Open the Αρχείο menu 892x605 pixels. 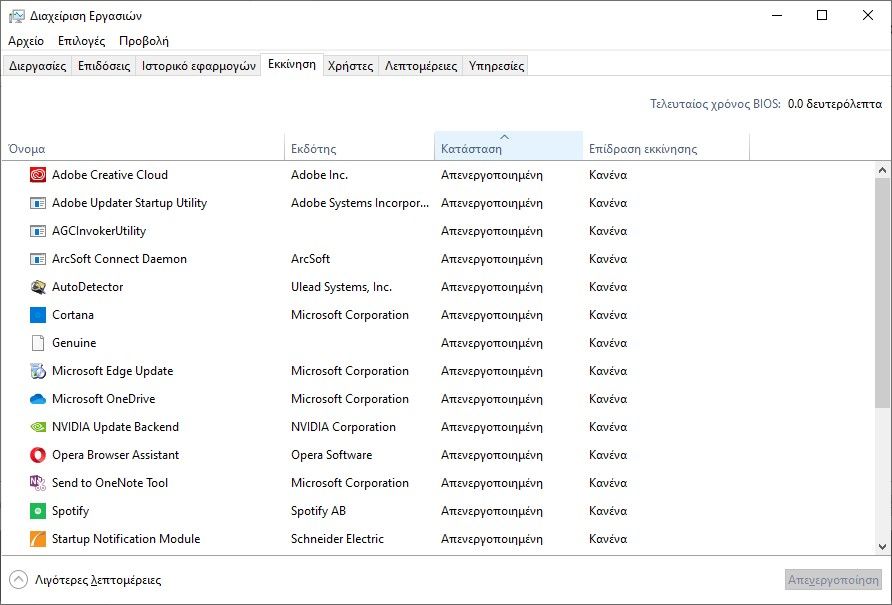pos(26,41)
